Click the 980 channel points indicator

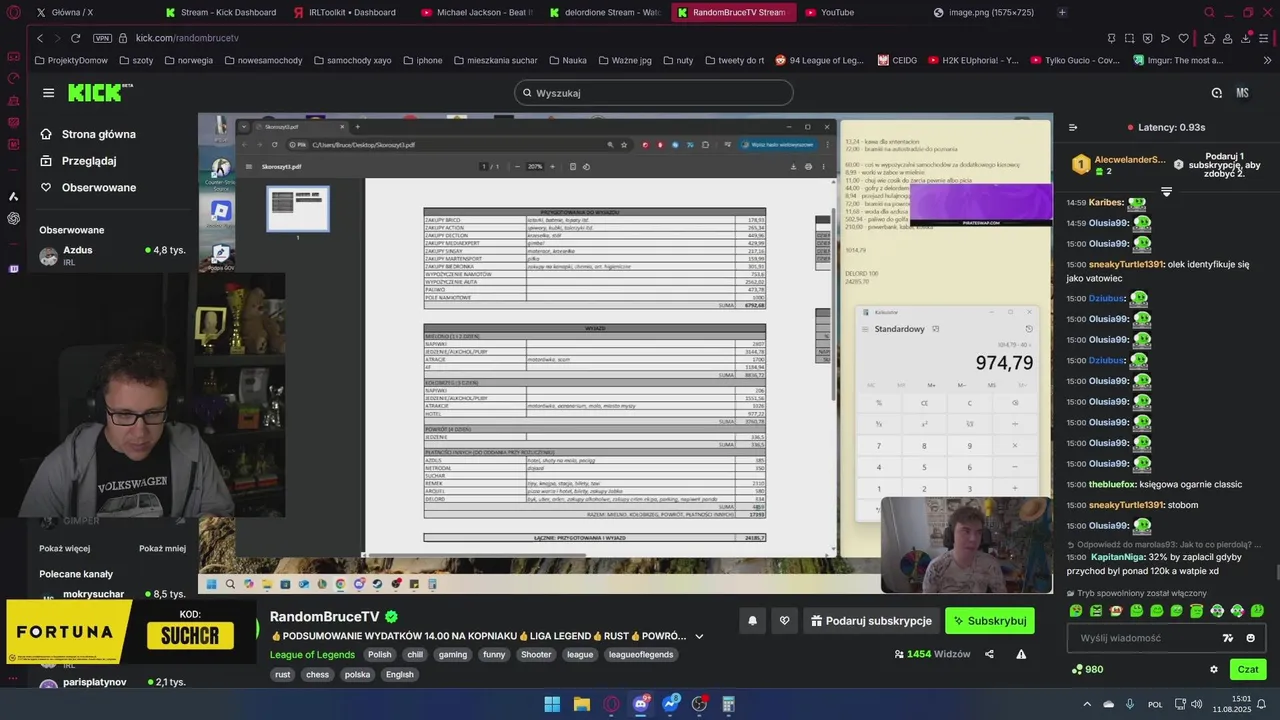pos(1087,669)
